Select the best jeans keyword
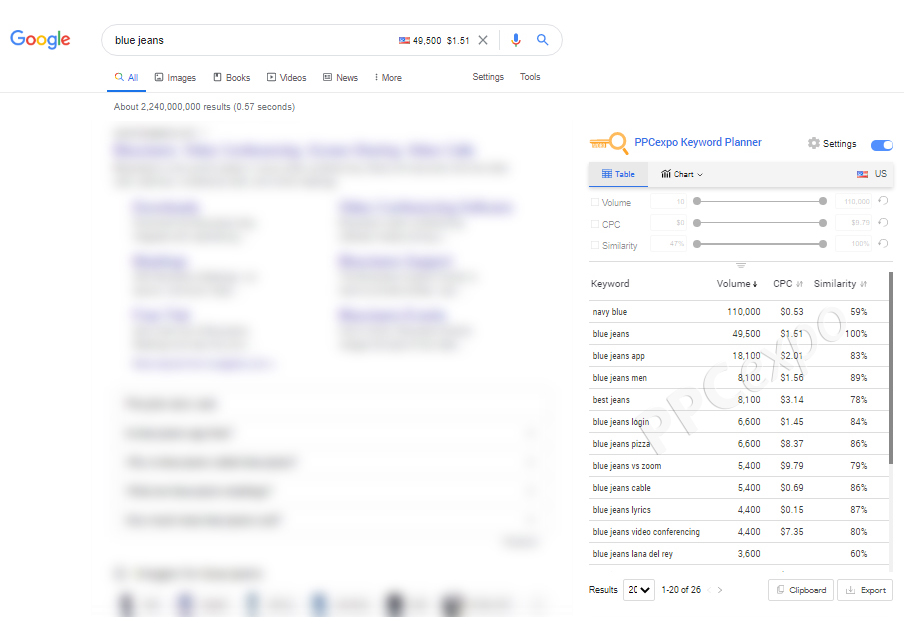The height and width of the screenshot is (638, 904). pyautogui.click(x=611, y=400)
